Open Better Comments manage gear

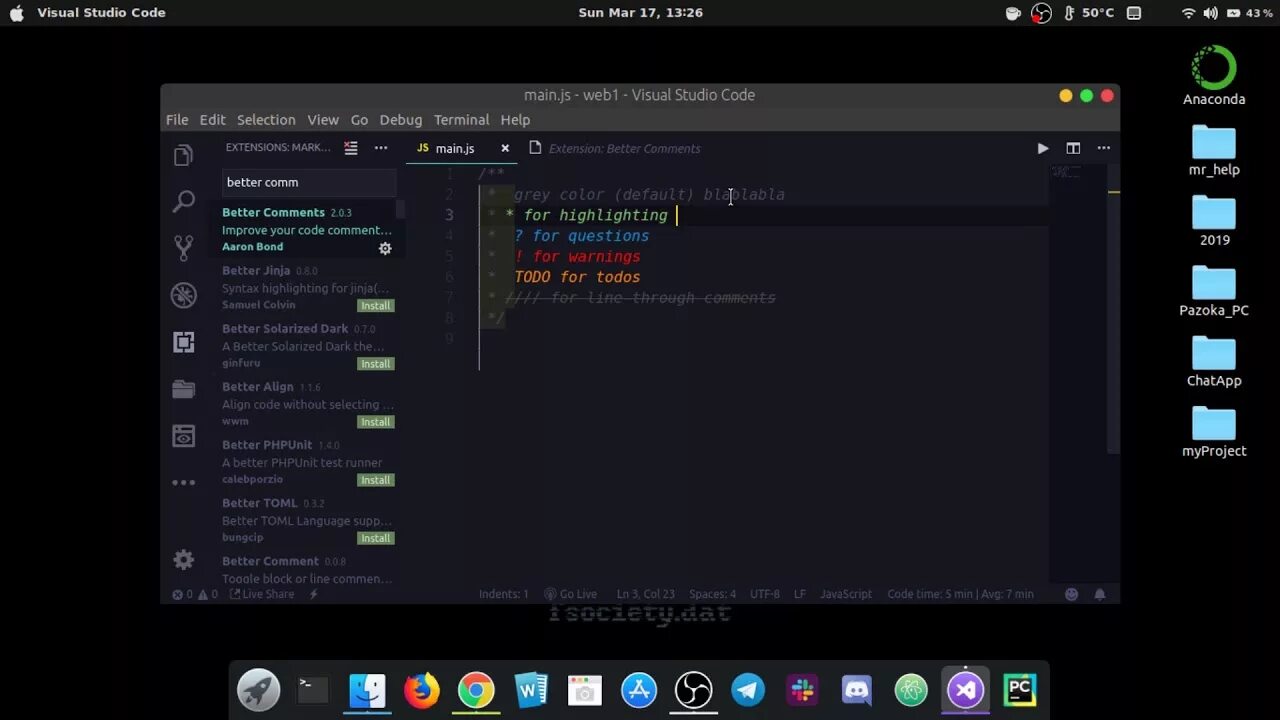[385, 248]
